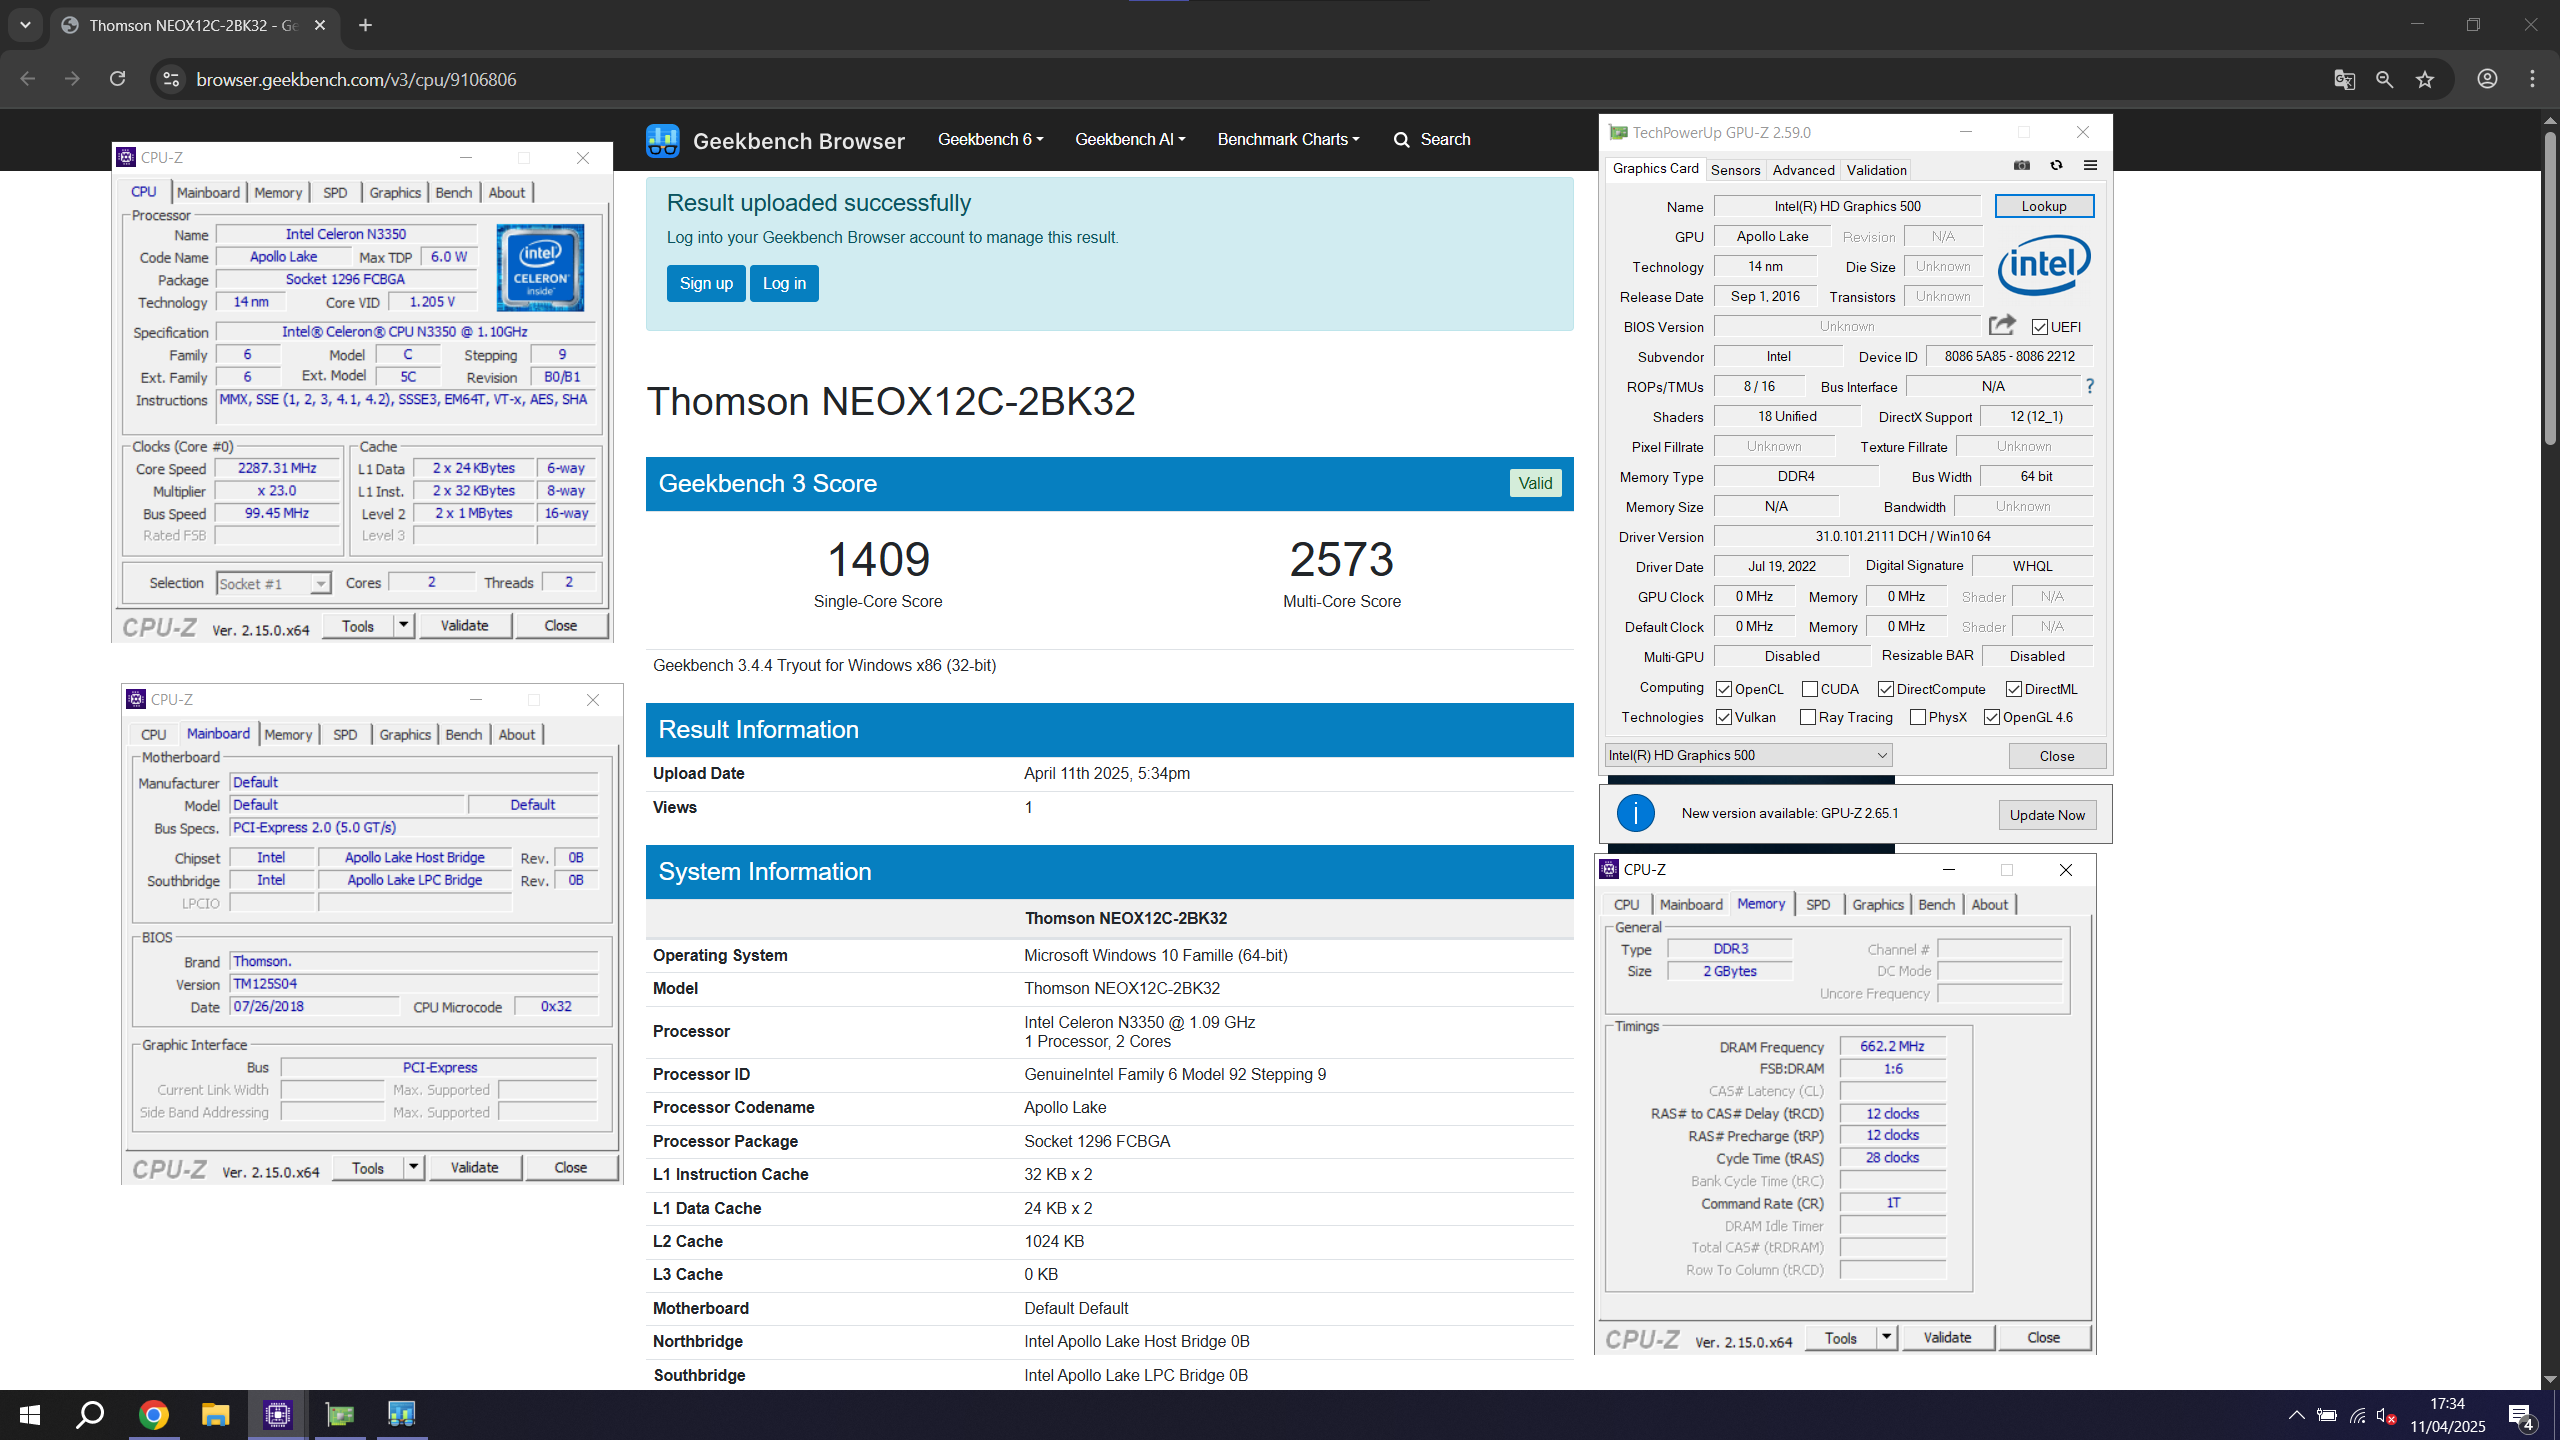
Task: Click the zoom magnifier icon in address bar
Action: coord(2385,80)
